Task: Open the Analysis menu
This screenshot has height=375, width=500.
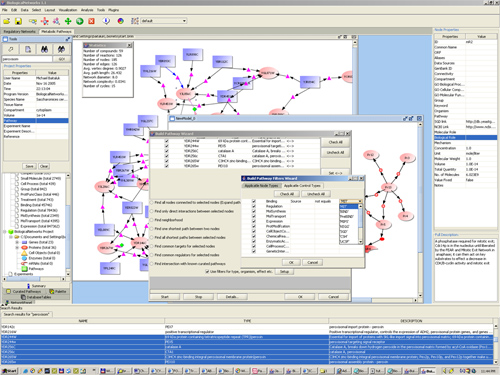Action: [87, 10]
